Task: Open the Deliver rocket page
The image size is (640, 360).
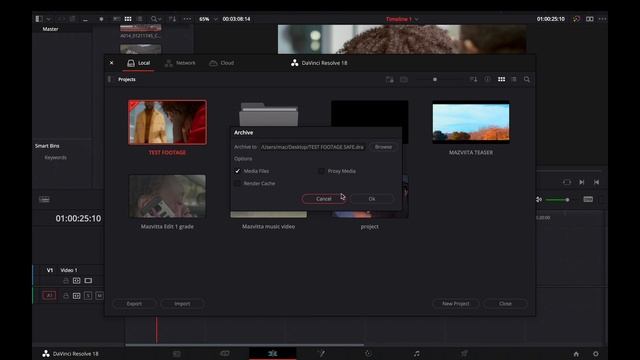Action: [x=464, y=353]
